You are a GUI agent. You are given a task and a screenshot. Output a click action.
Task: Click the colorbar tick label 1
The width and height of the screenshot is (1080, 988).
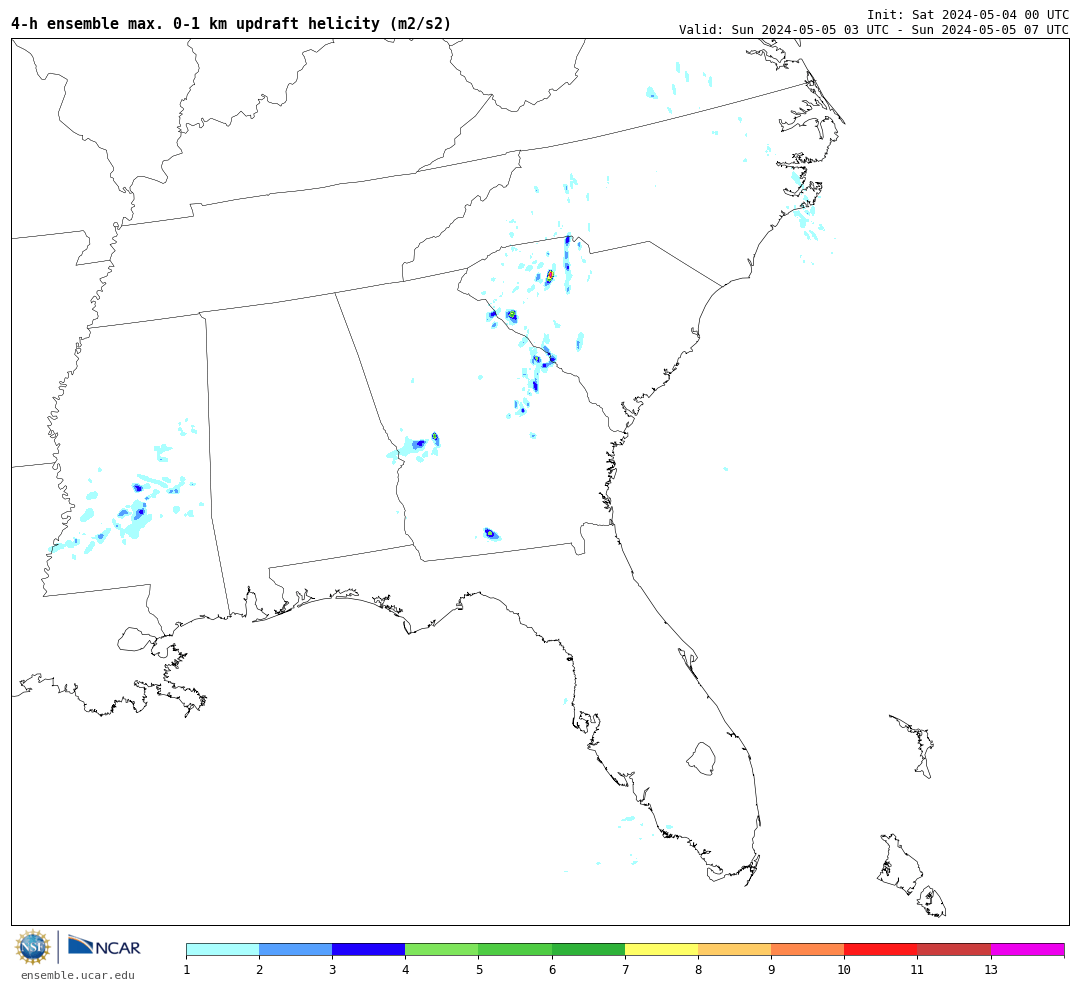point(187,969)
